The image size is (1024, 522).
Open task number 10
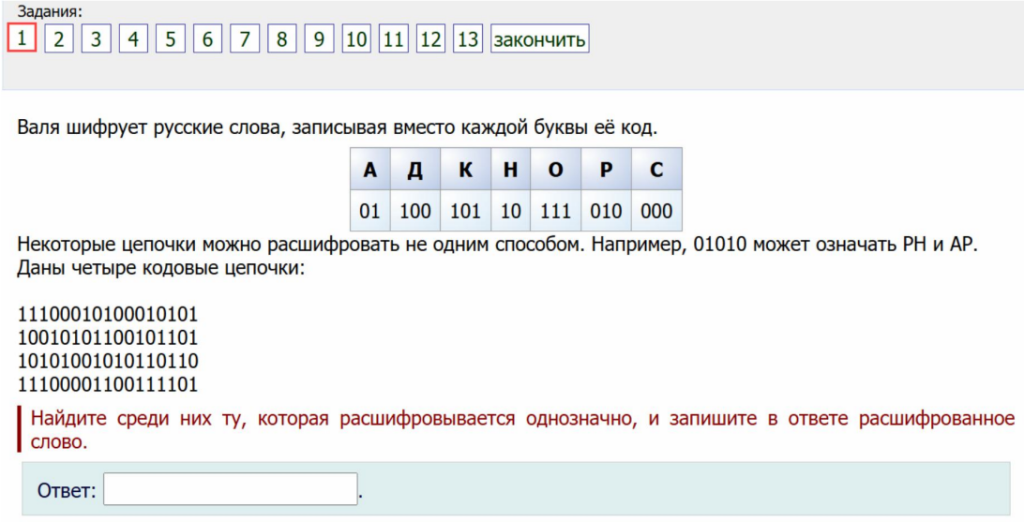pyautogui.click(x=356, y=39)
